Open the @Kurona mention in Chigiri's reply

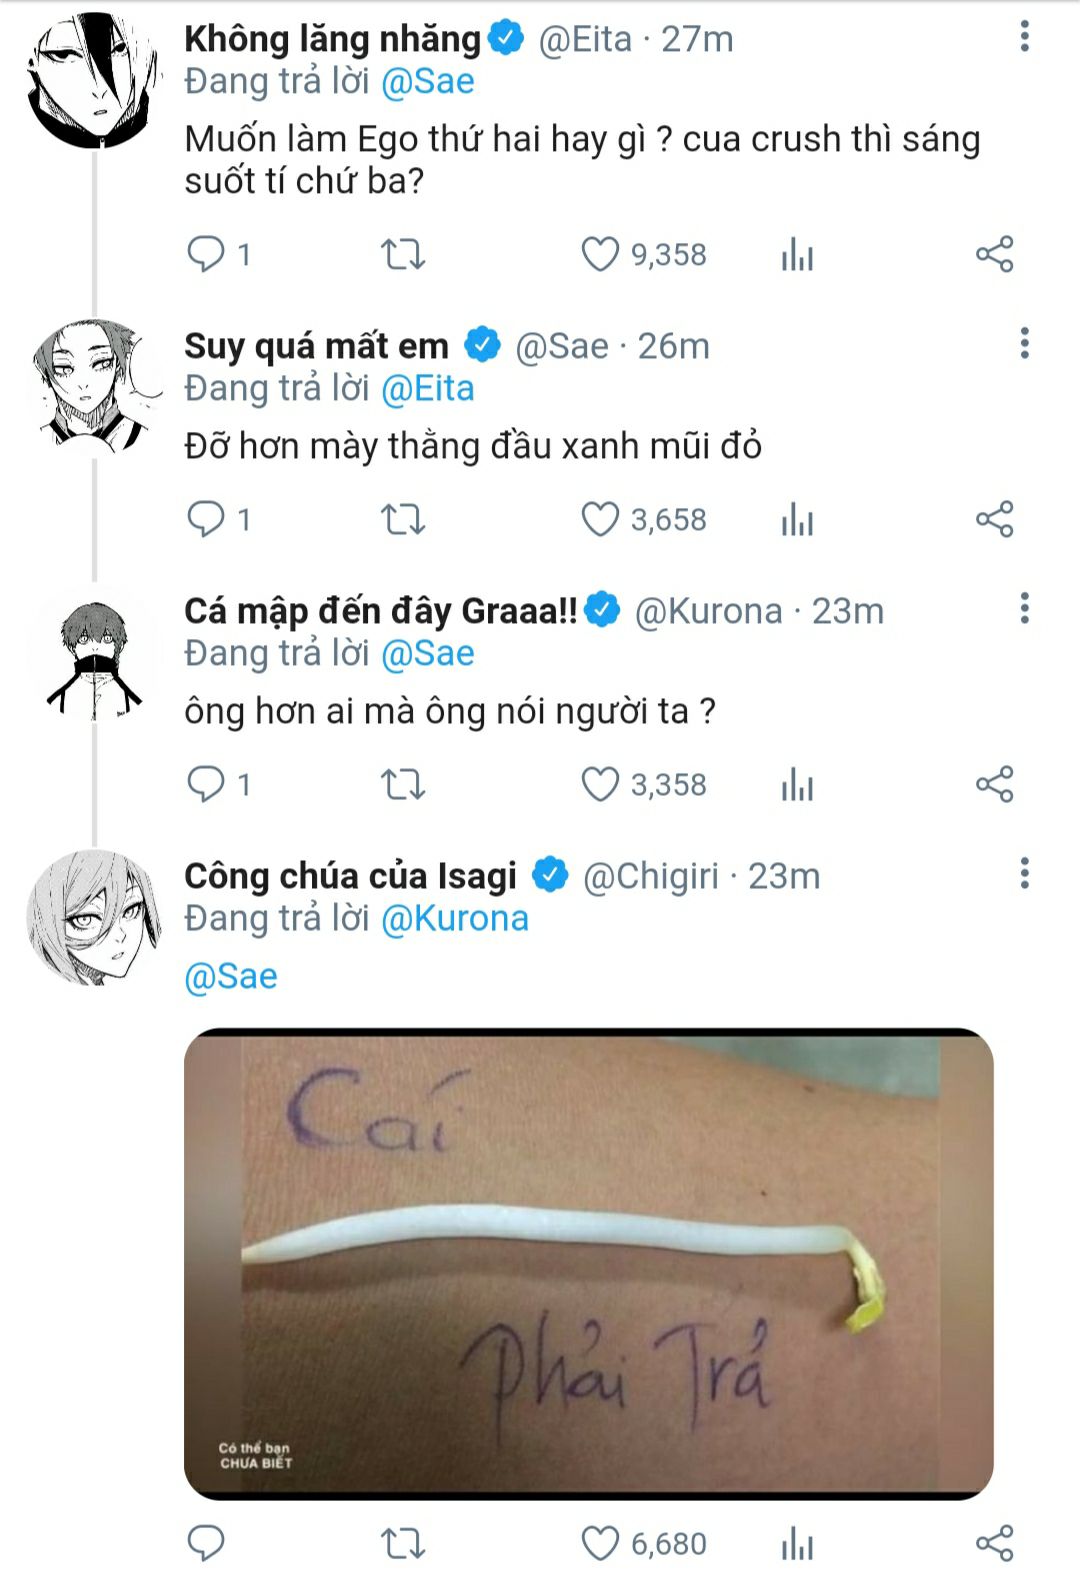[455, 918]
